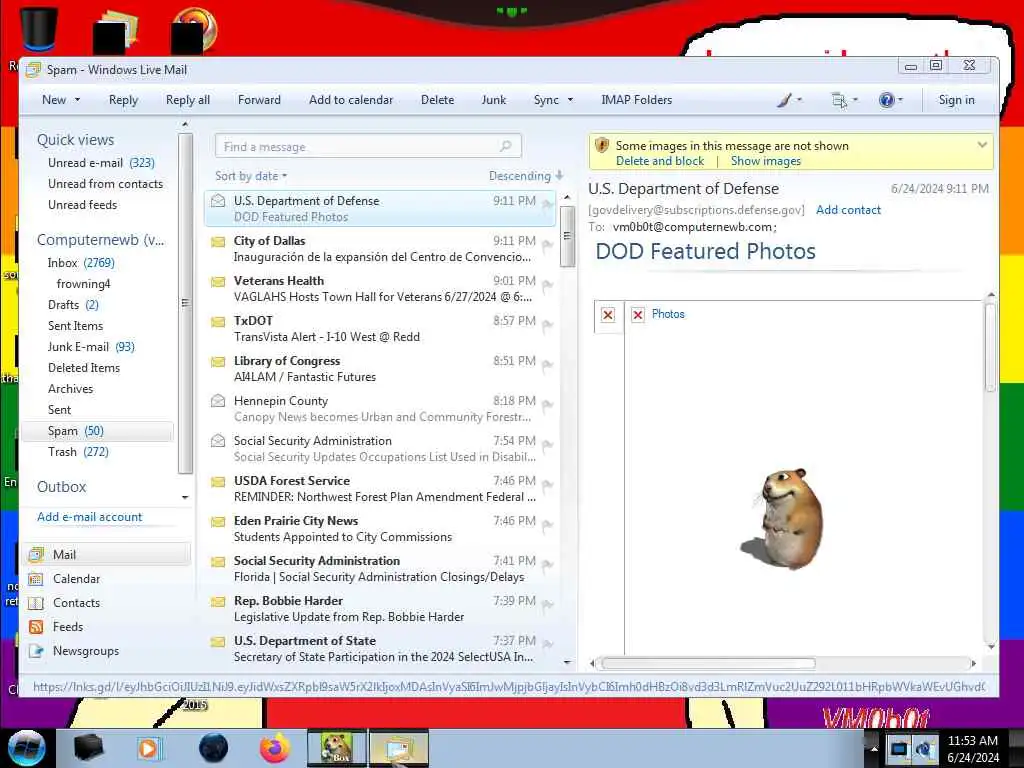Flag the City of Dallas message

point(547,246)
